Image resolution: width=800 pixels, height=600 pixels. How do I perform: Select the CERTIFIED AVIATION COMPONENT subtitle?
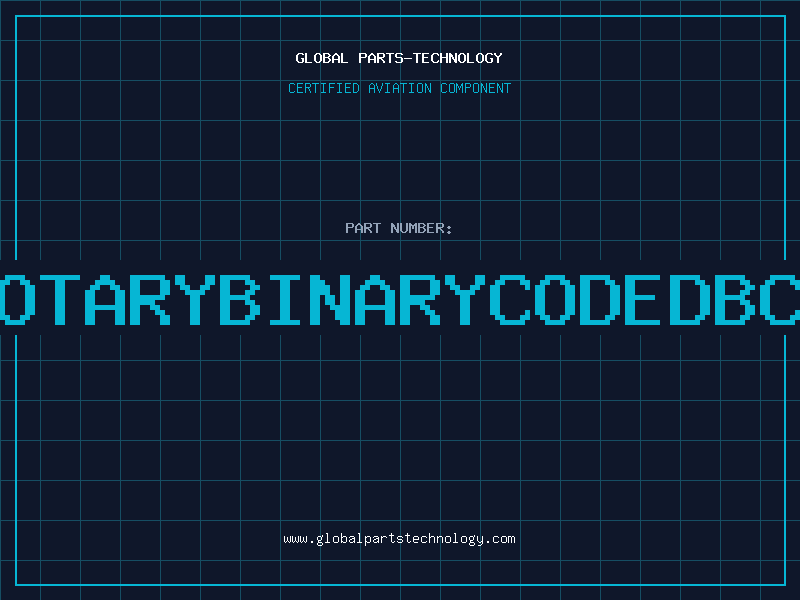(x=399, y=88)
